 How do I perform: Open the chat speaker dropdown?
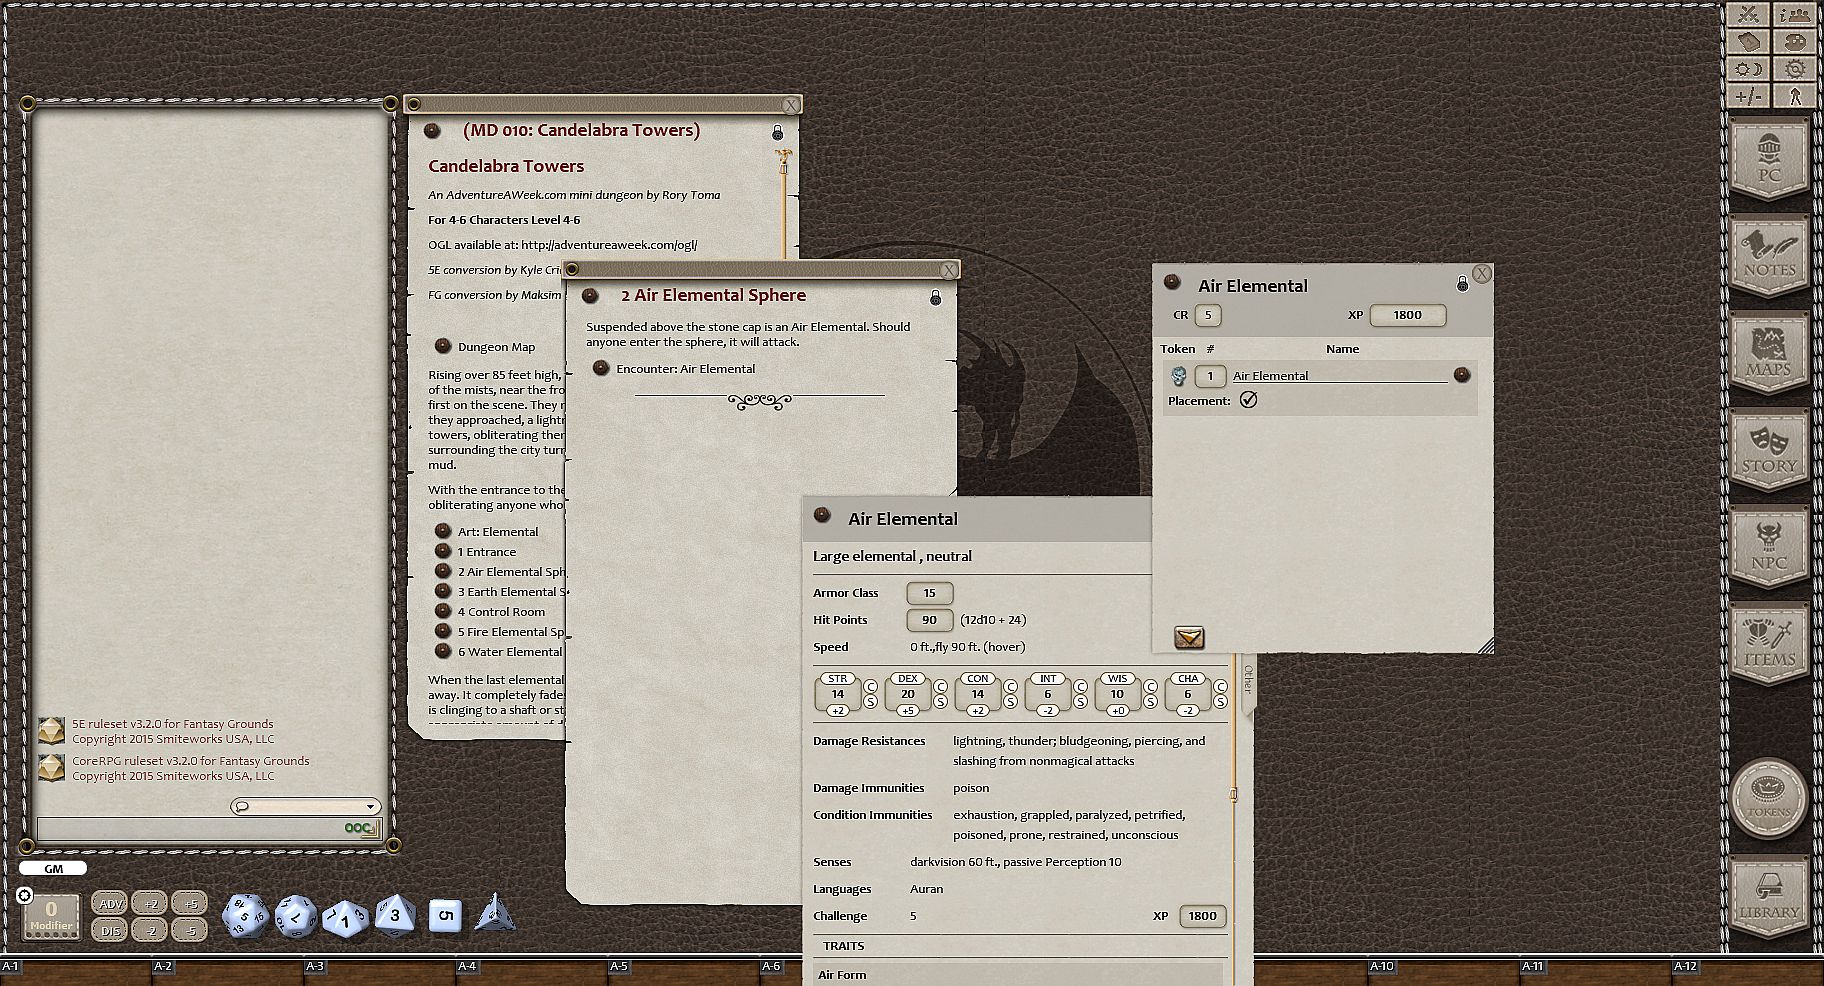coord(306,806)
